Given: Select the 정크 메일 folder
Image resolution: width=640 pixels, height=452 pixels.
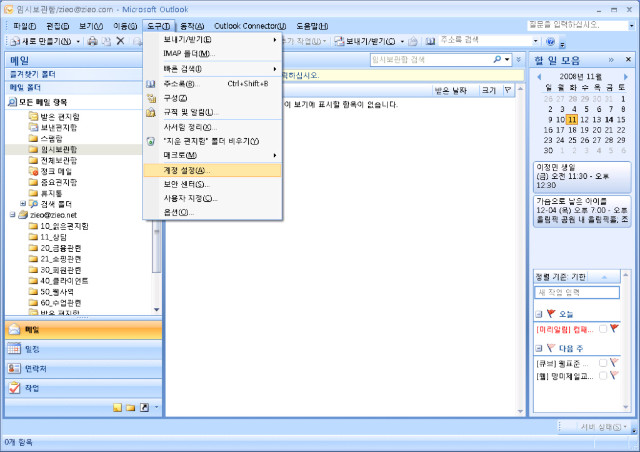Looking at the screenshot, I should (56, 171).
